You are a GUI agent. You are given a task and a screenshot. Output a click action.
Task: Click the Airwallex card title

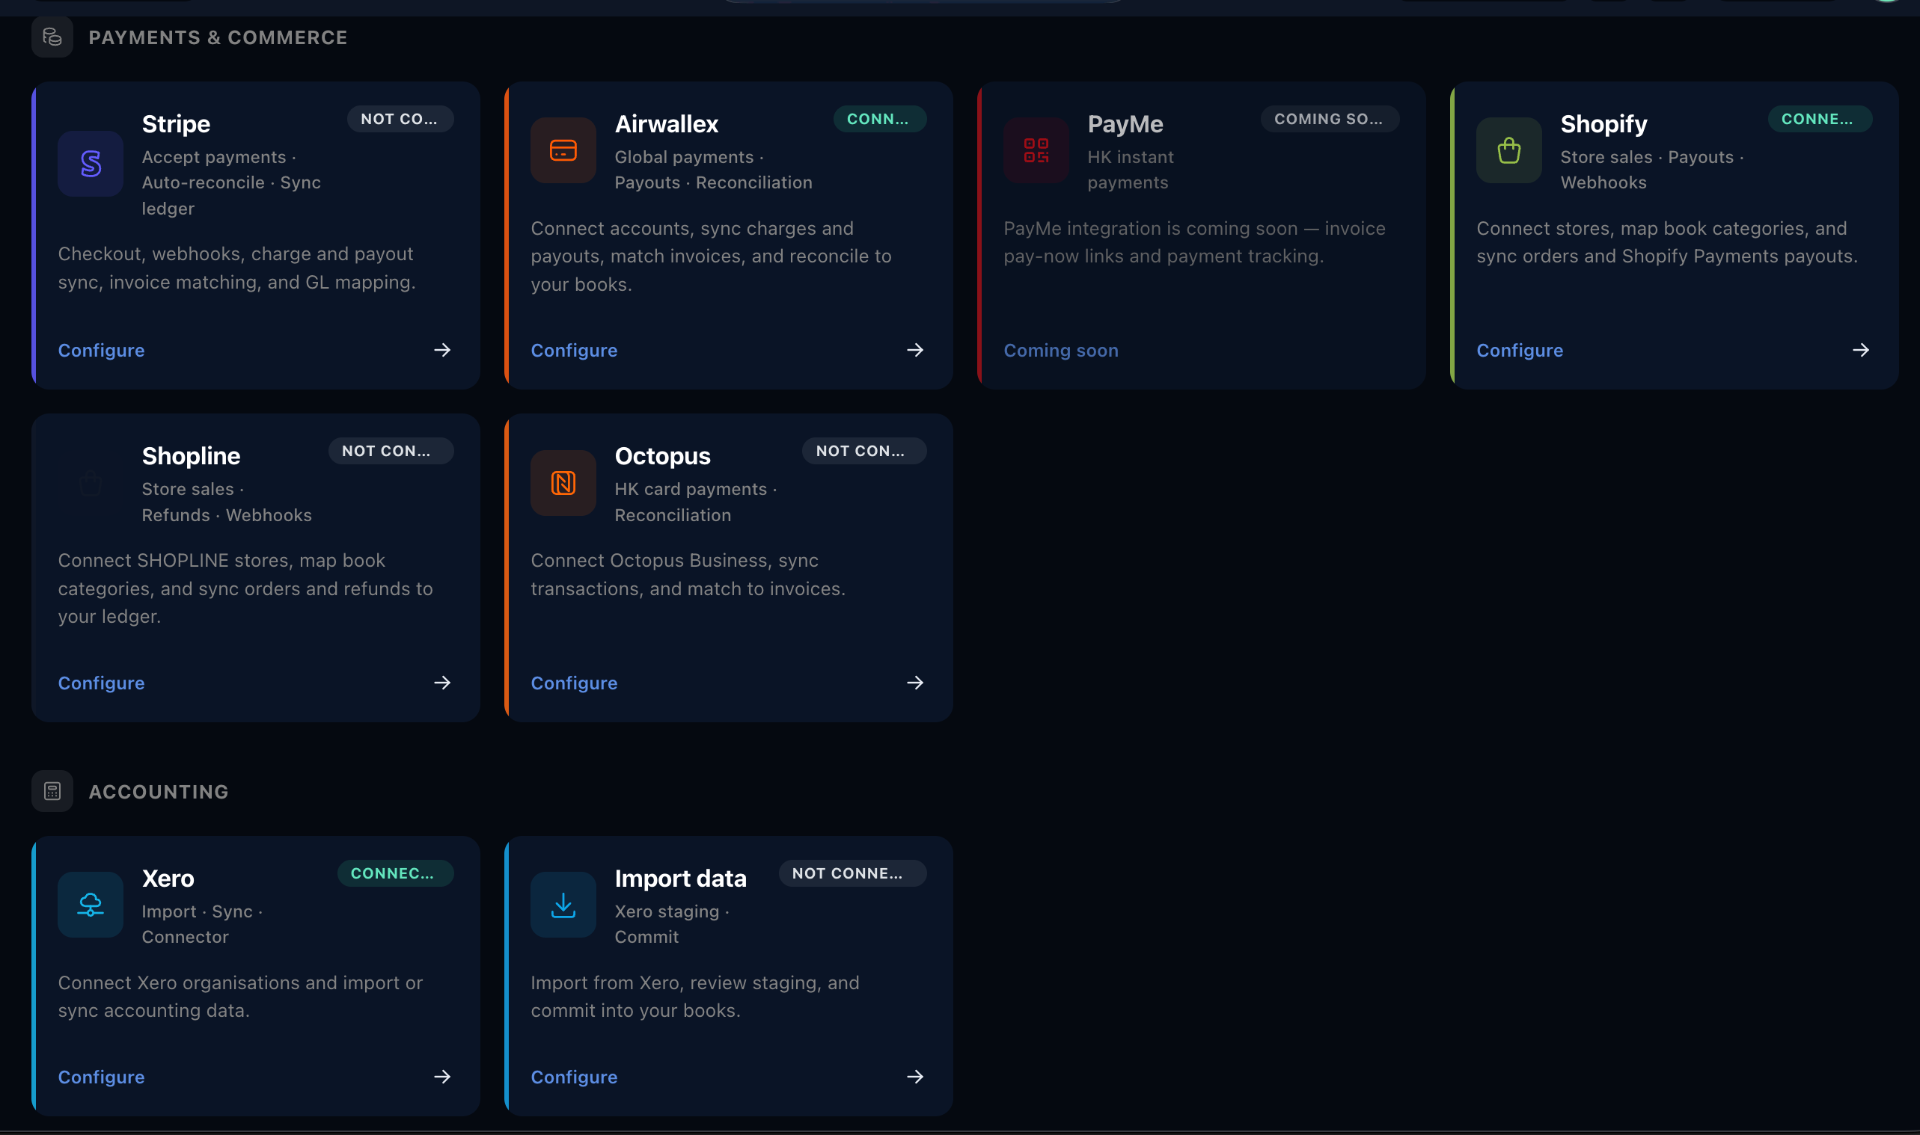click(x=666, y=124)
